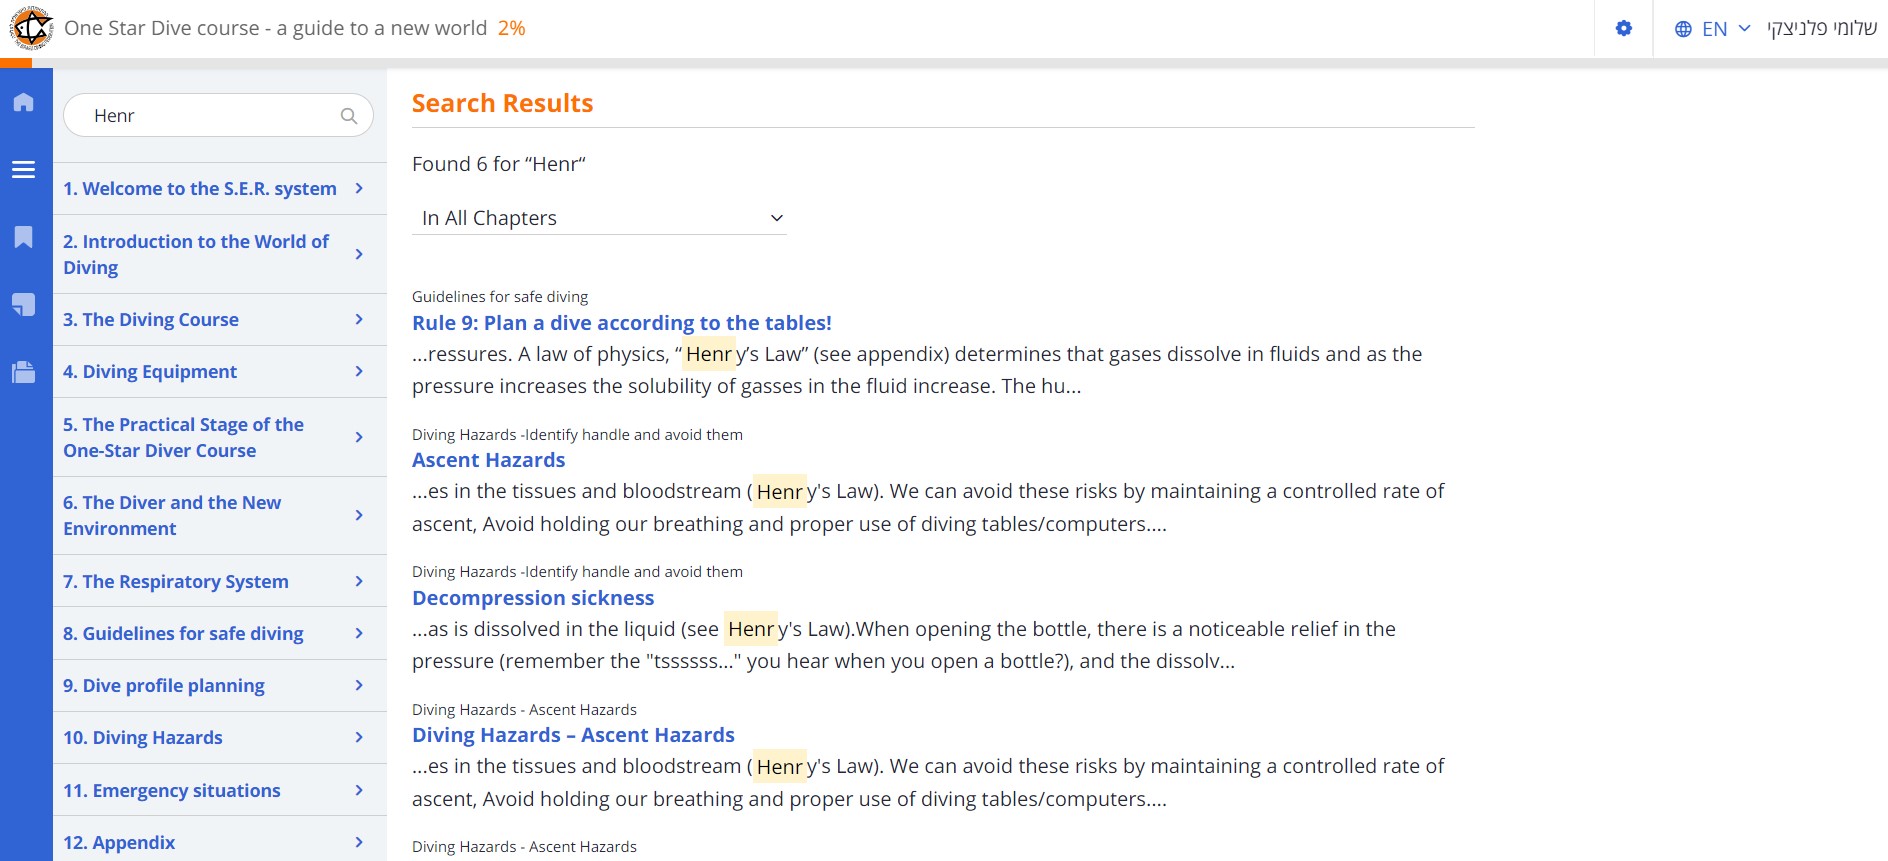Click the search magnifier icon
Screen dimensions: 1888x861
349,116
